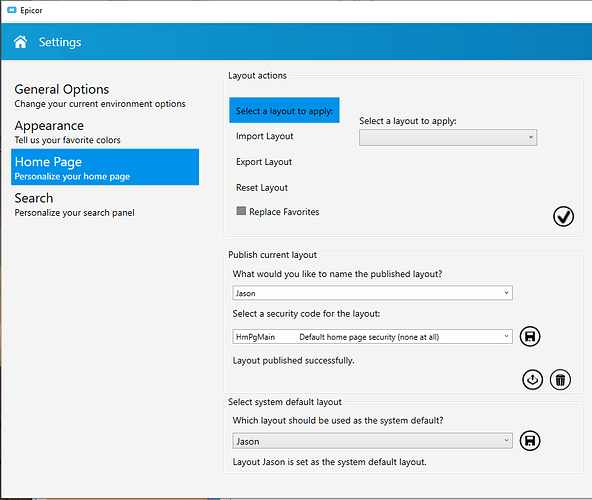Delete the published layout with the trash icon
Screen dimensions: 592x500
pyautogui.click(x=560, y=380)
